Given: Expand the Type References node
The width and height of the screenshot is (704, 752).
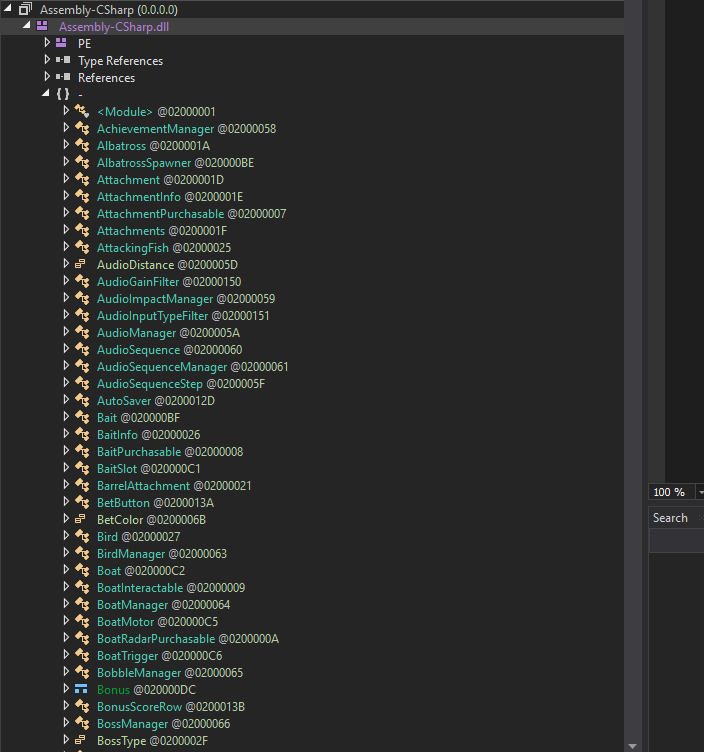Looking at the screenshot, I should (x=47, y=59).
